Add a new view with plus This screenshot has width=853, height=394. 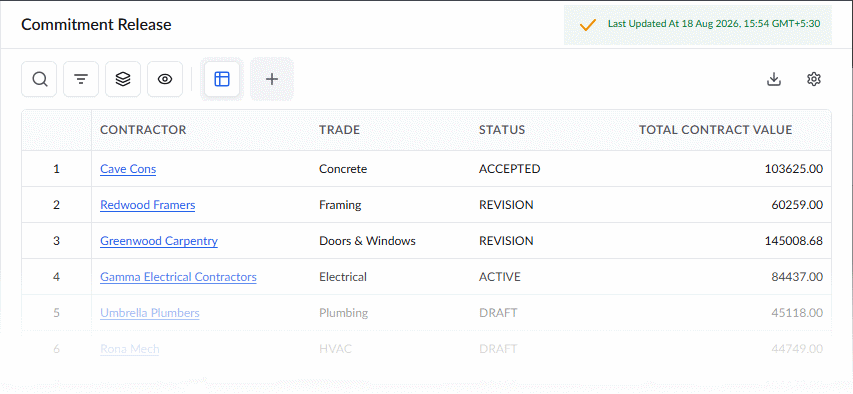pyautogui.click(x=272, y=79)
